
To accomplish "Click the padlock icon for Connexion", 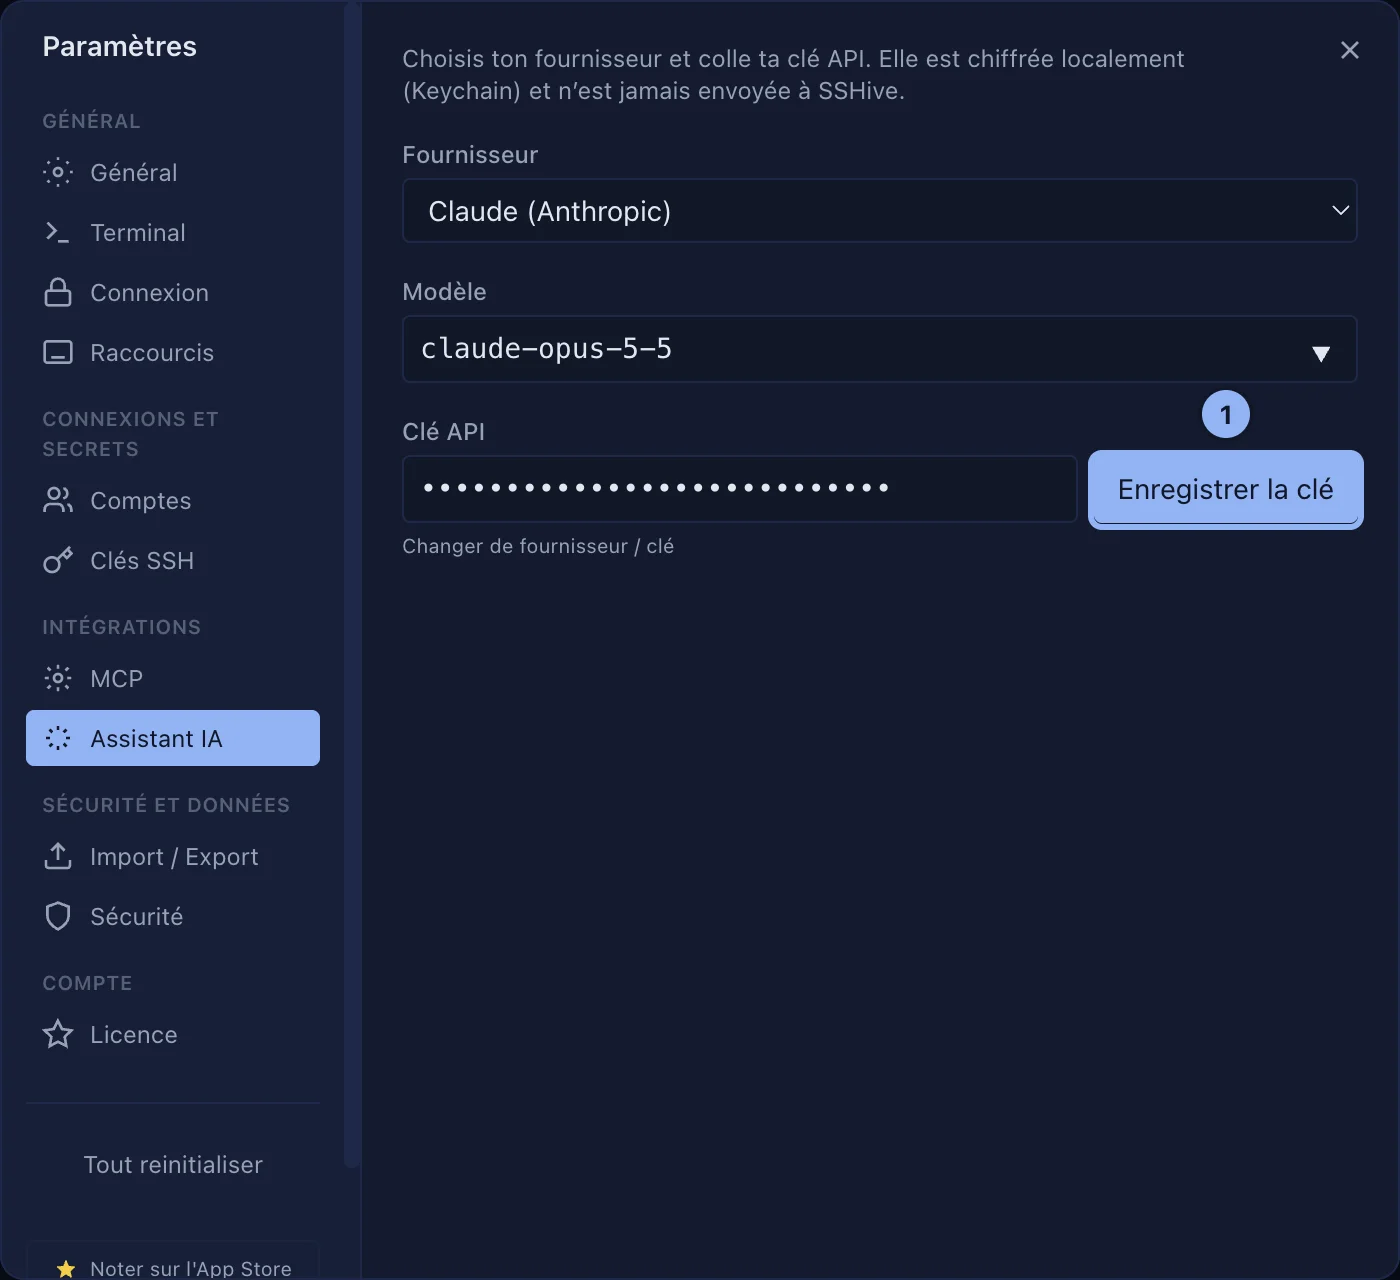I will pos(58,293).
